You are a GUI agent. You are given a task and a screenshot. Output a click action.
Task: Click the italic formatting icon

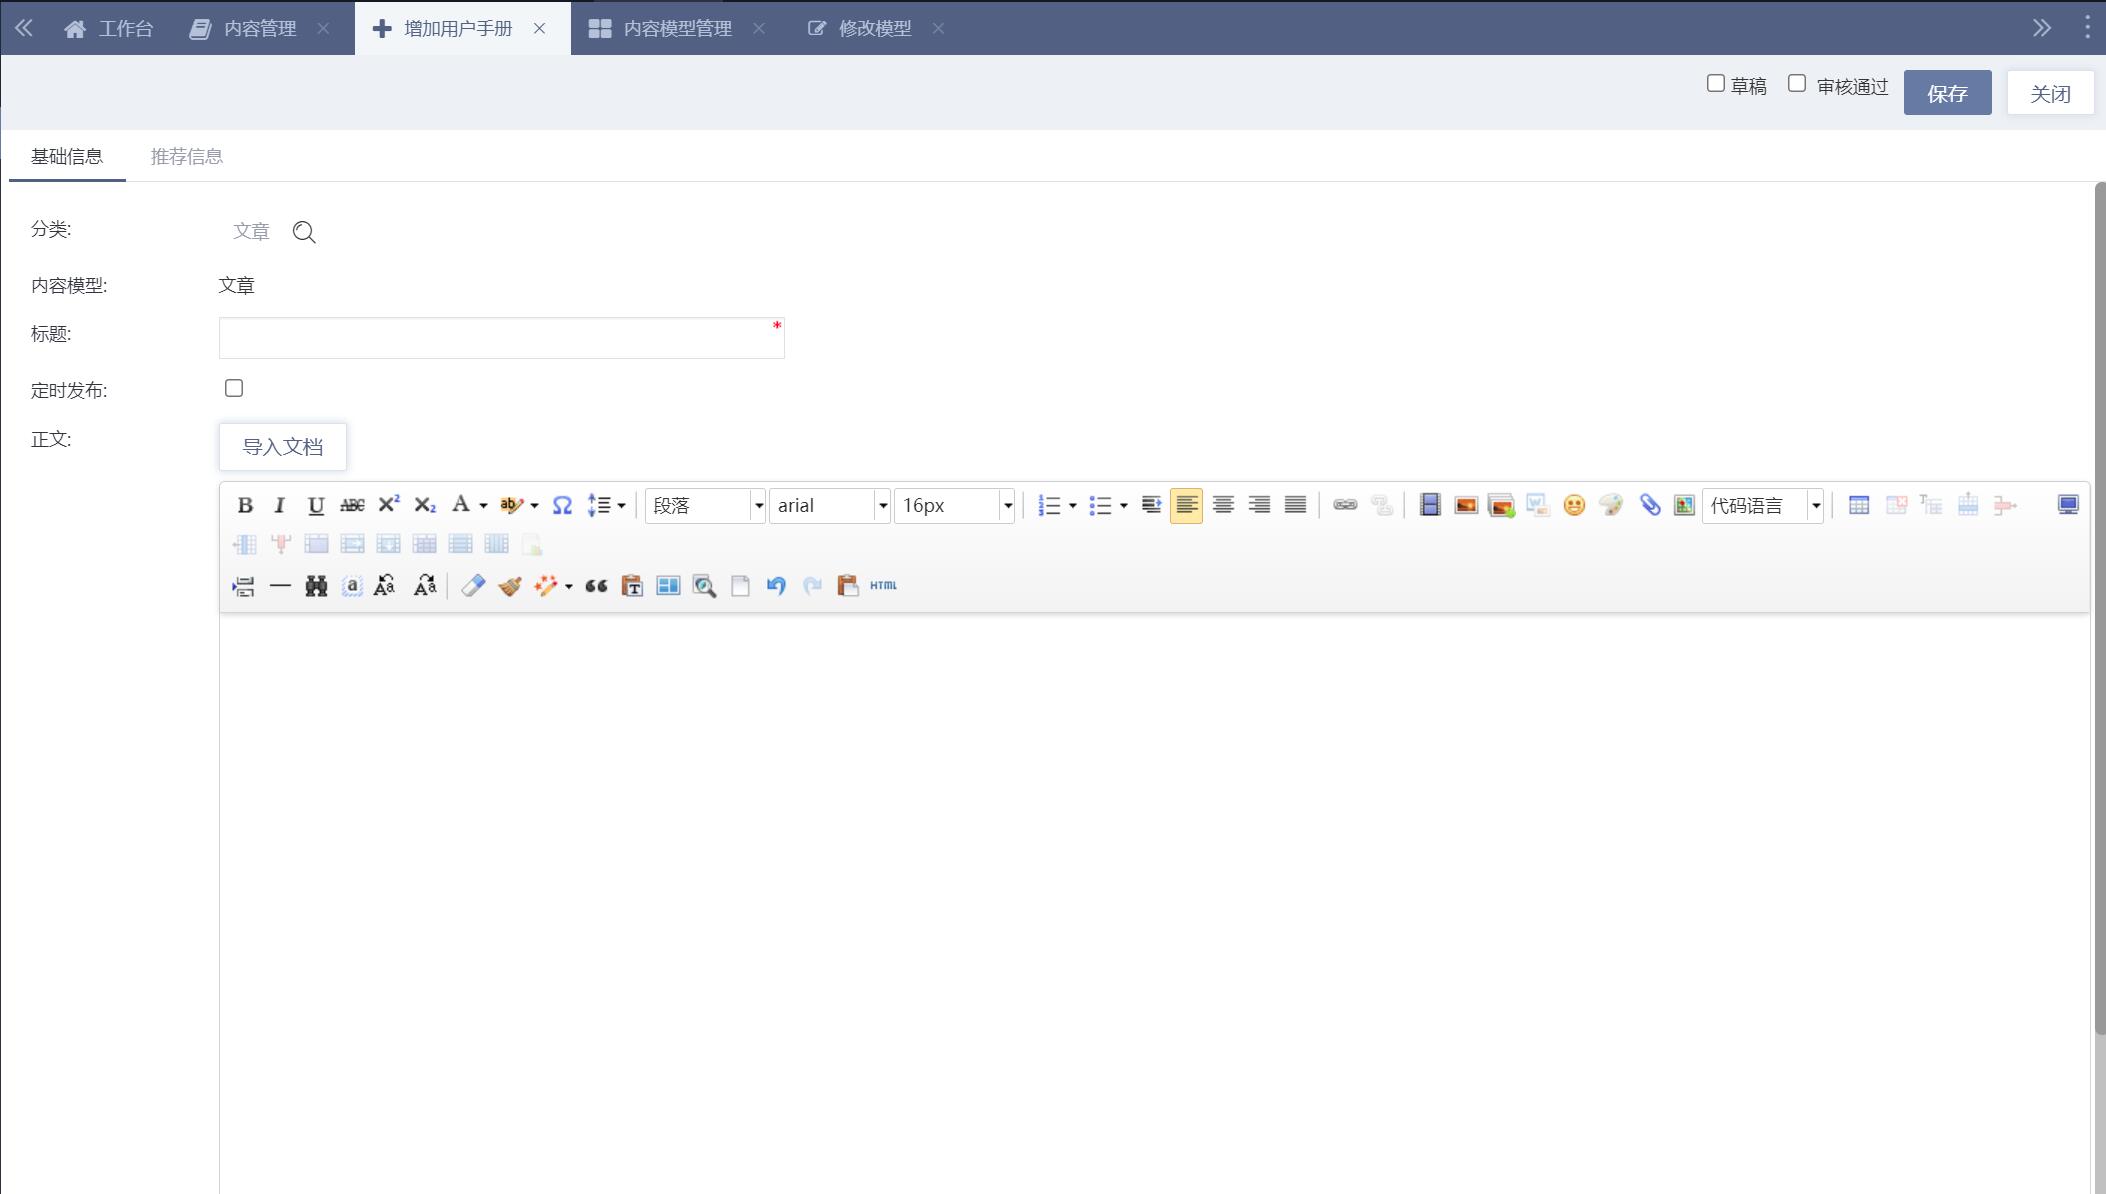point(280,505)
